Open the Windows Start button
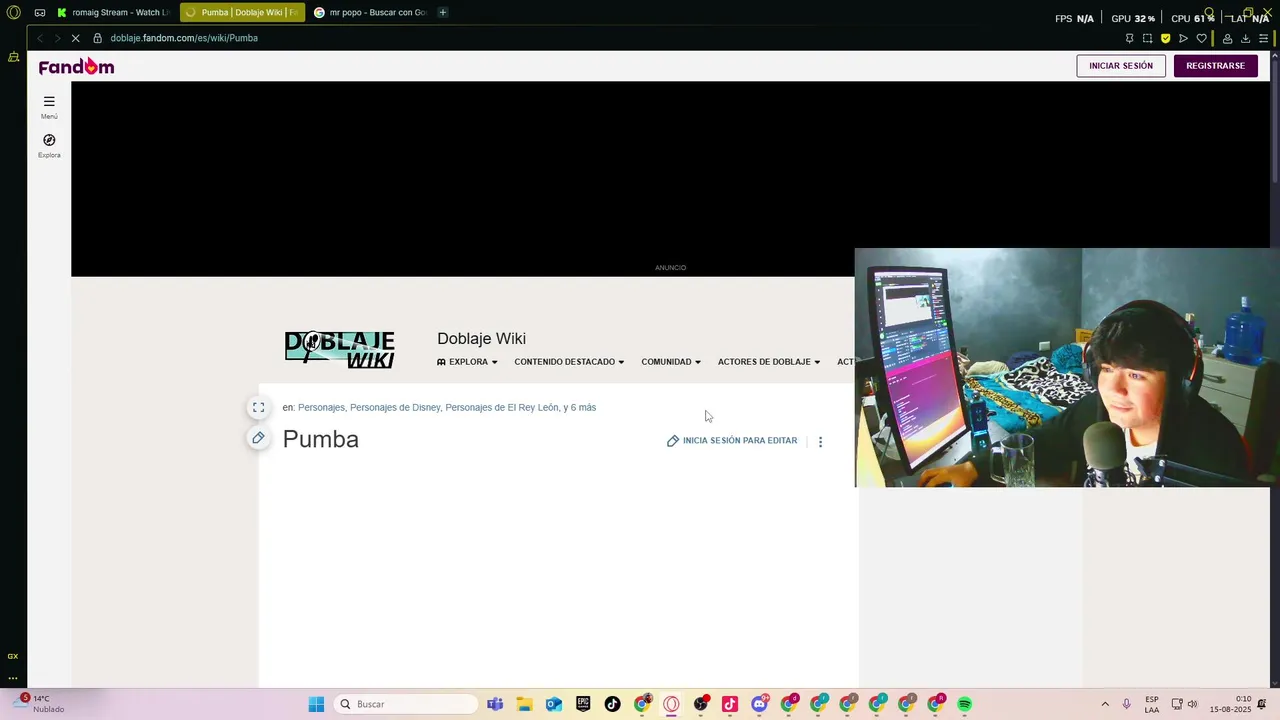 (316, 704)
